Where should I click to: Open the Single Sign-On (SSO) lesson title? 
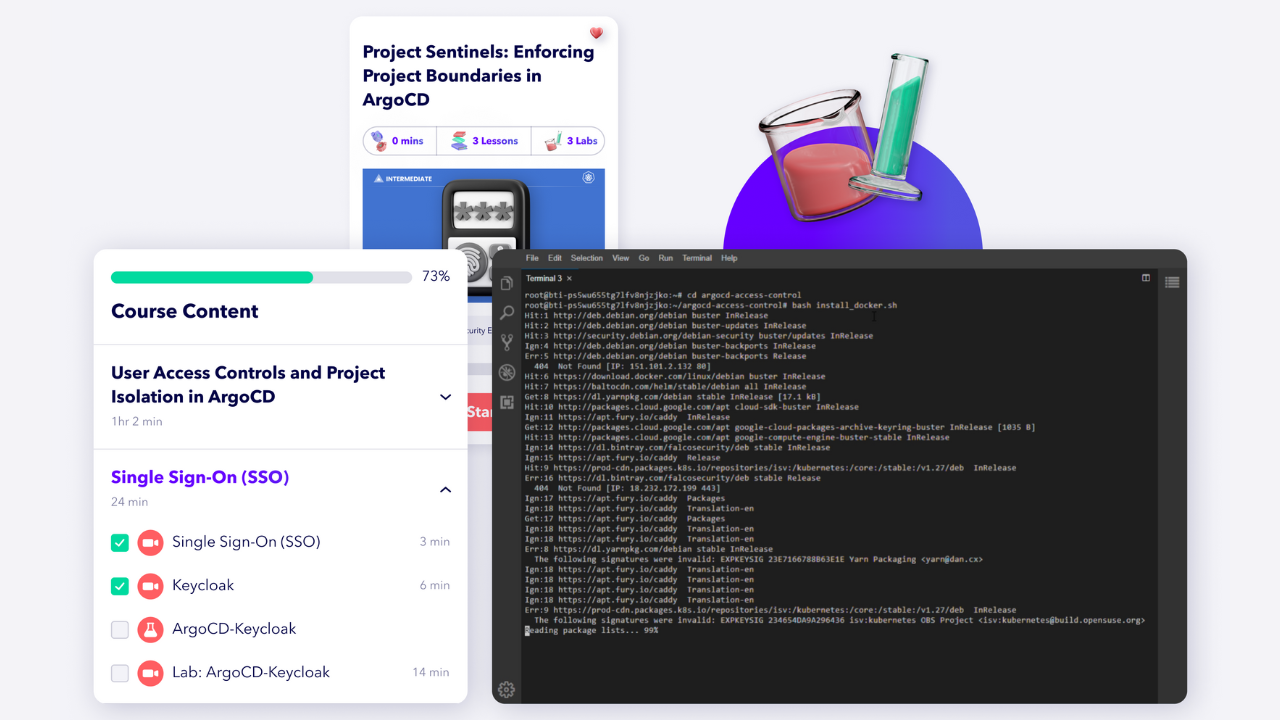246,542
